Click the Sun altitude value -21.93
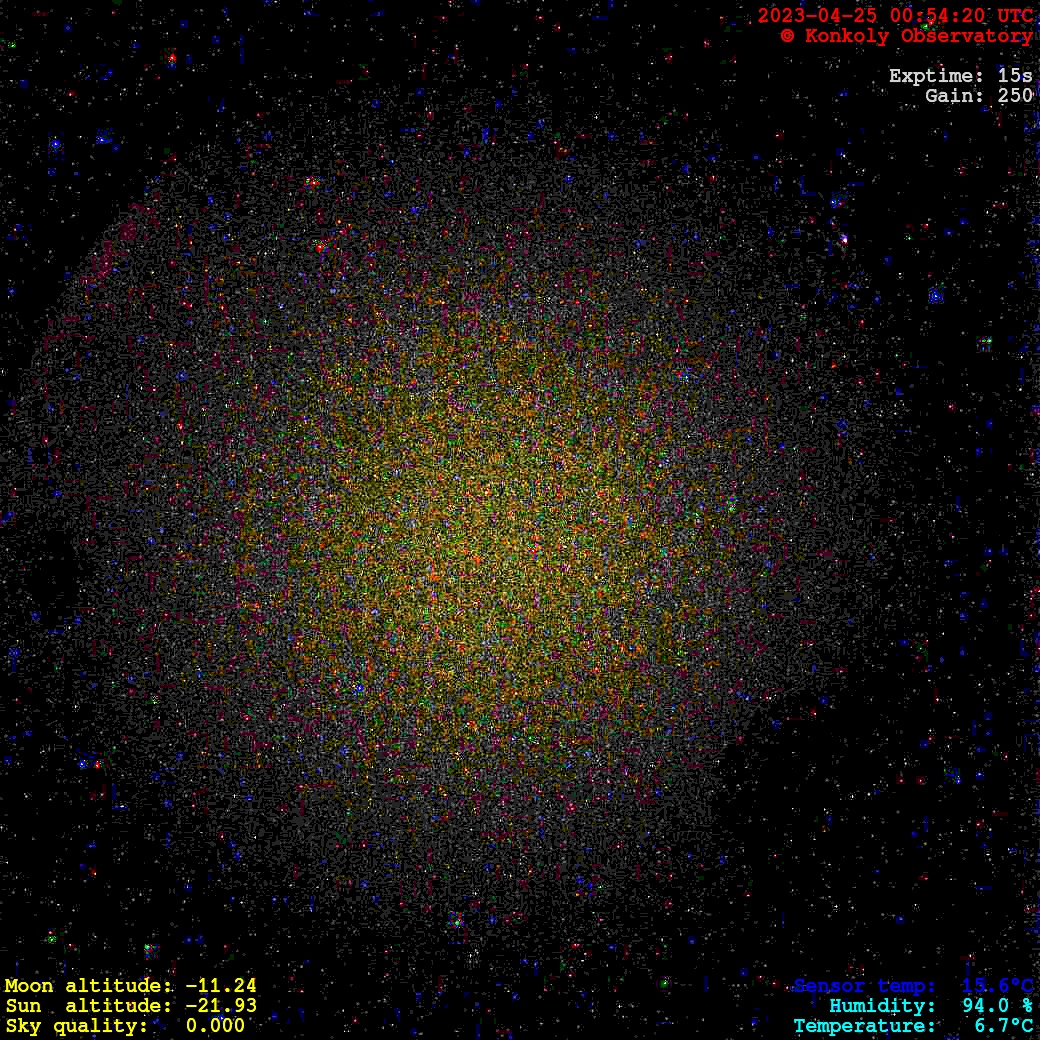The width and height of the screenshot is (1040, 1040). tap(221, 1006)
